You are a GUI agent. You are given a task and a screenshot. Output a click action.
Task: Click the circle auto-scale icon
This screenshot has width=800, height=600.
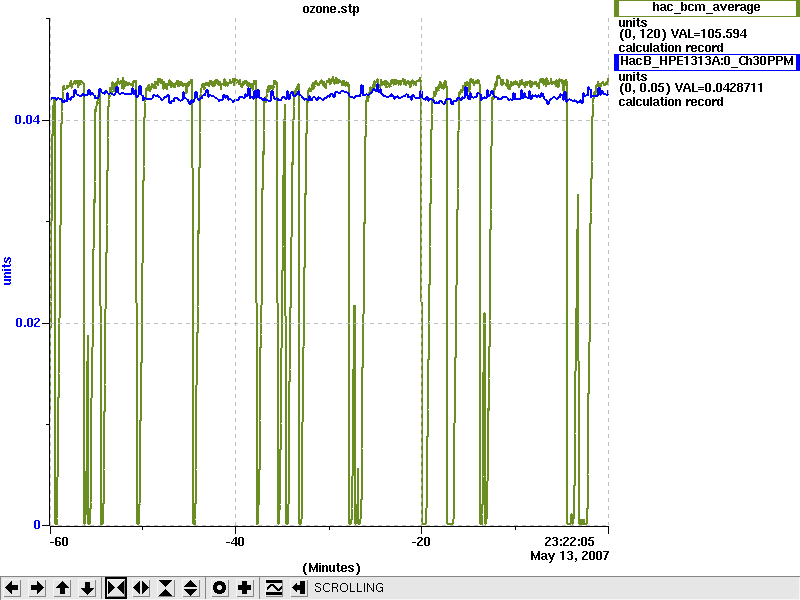tap(219, 588)
